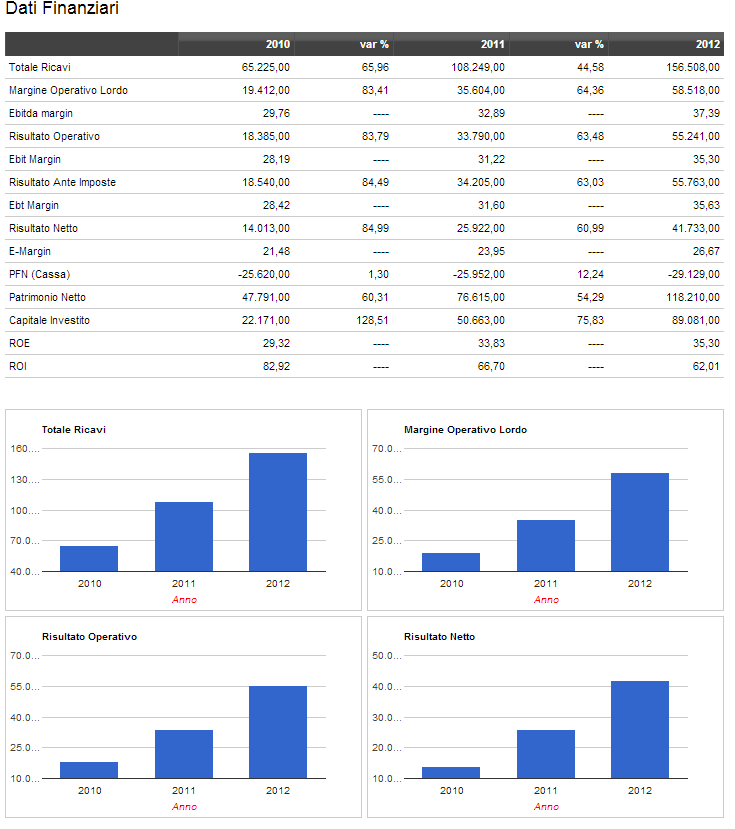Click the Totale Ricavi chart title
This screenshot has width=735, height=829.
pyautogui.click(x=74, y=430)
